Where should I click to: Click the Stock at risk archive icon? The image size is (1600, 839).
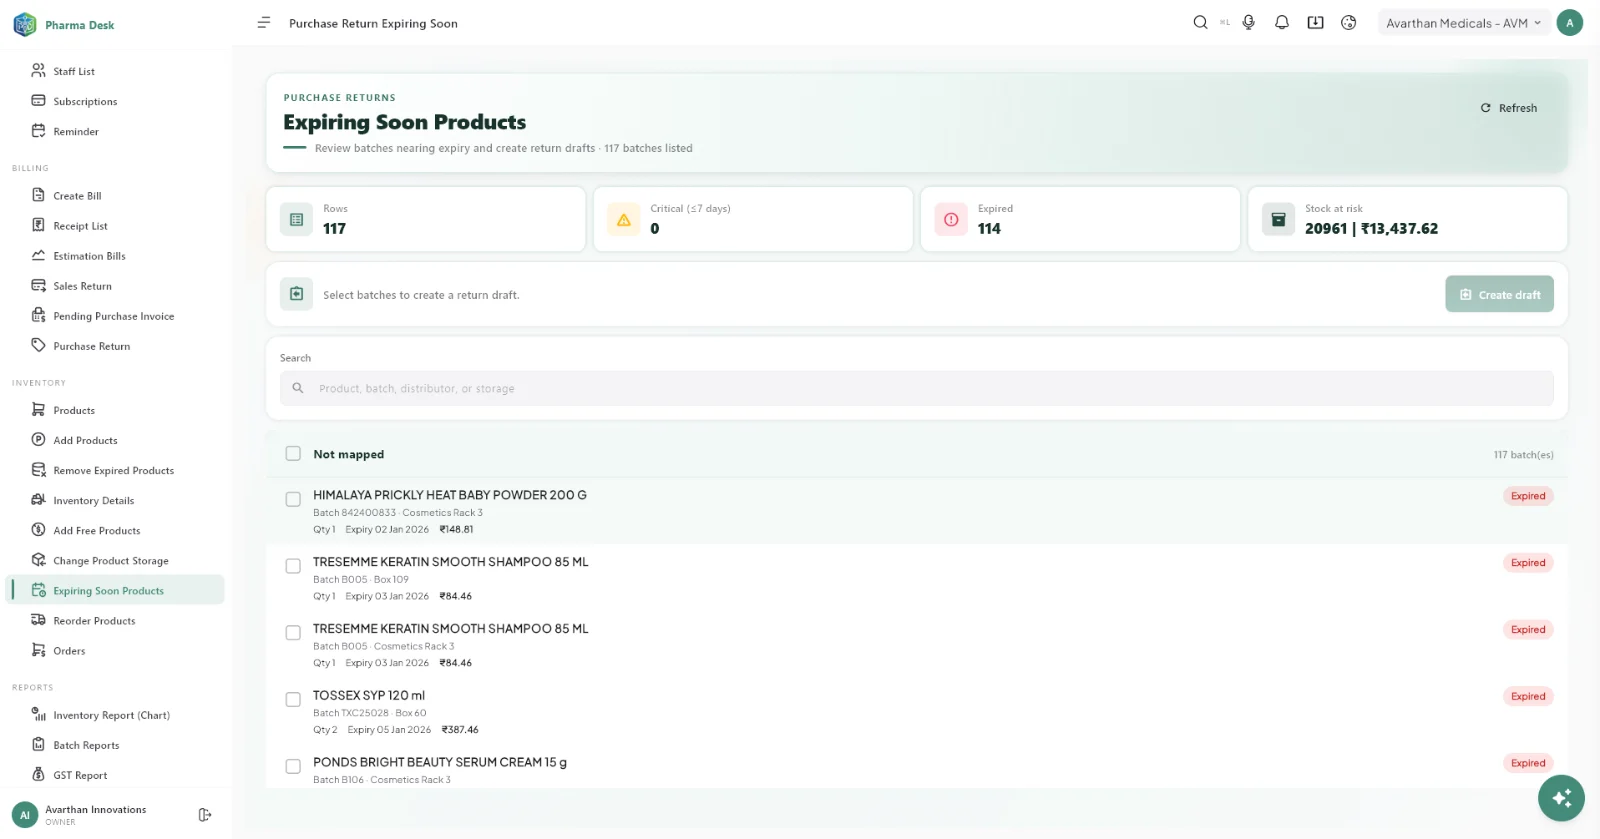click(x=1278, y=219)
